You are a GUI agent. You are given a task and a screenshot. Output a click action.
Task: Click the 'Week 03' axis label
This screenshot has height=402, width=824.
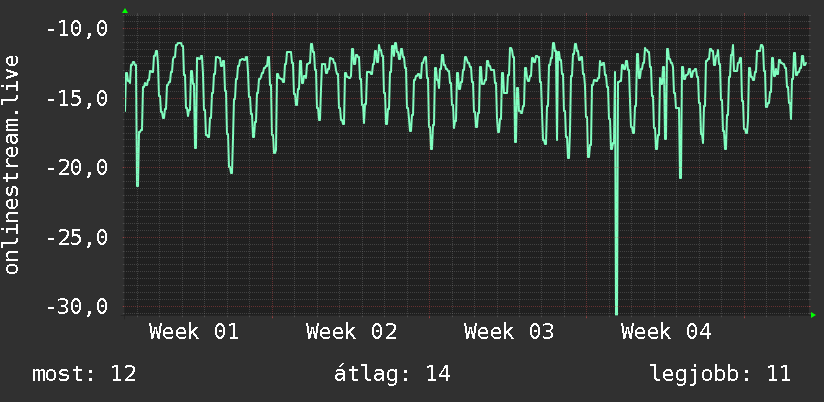[x=509, y=332]
